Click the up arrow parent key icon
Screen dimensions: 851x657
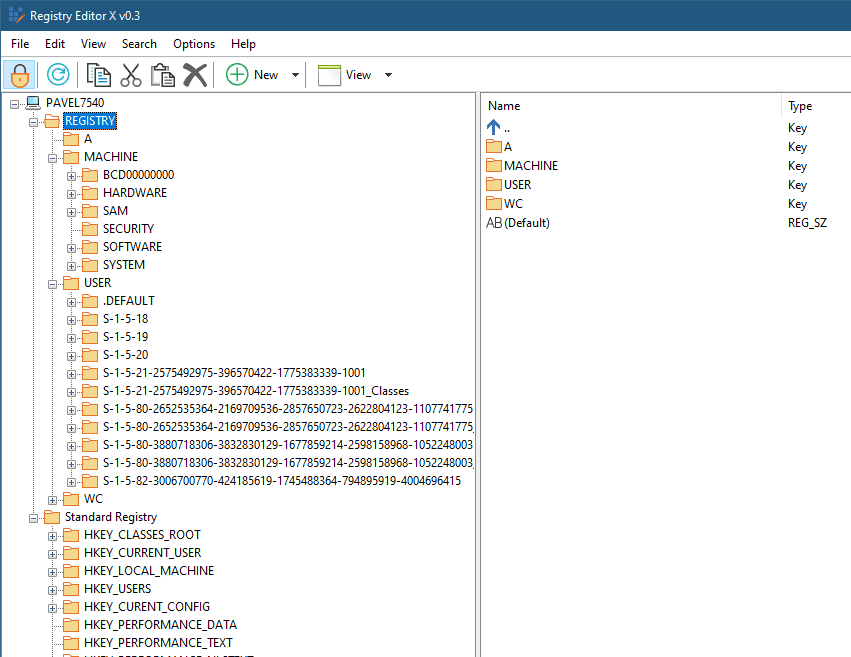(493, 127)
